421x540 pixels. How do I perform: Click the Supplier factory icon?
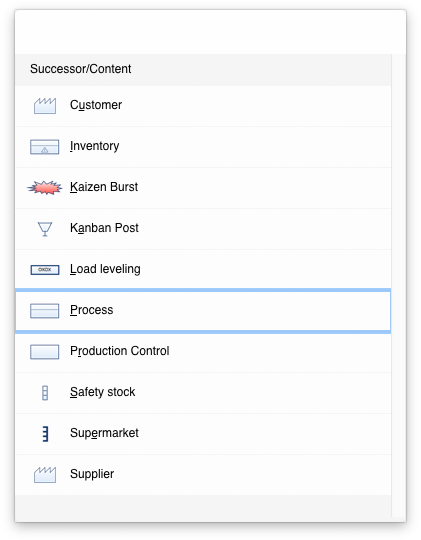coord(45,475)
